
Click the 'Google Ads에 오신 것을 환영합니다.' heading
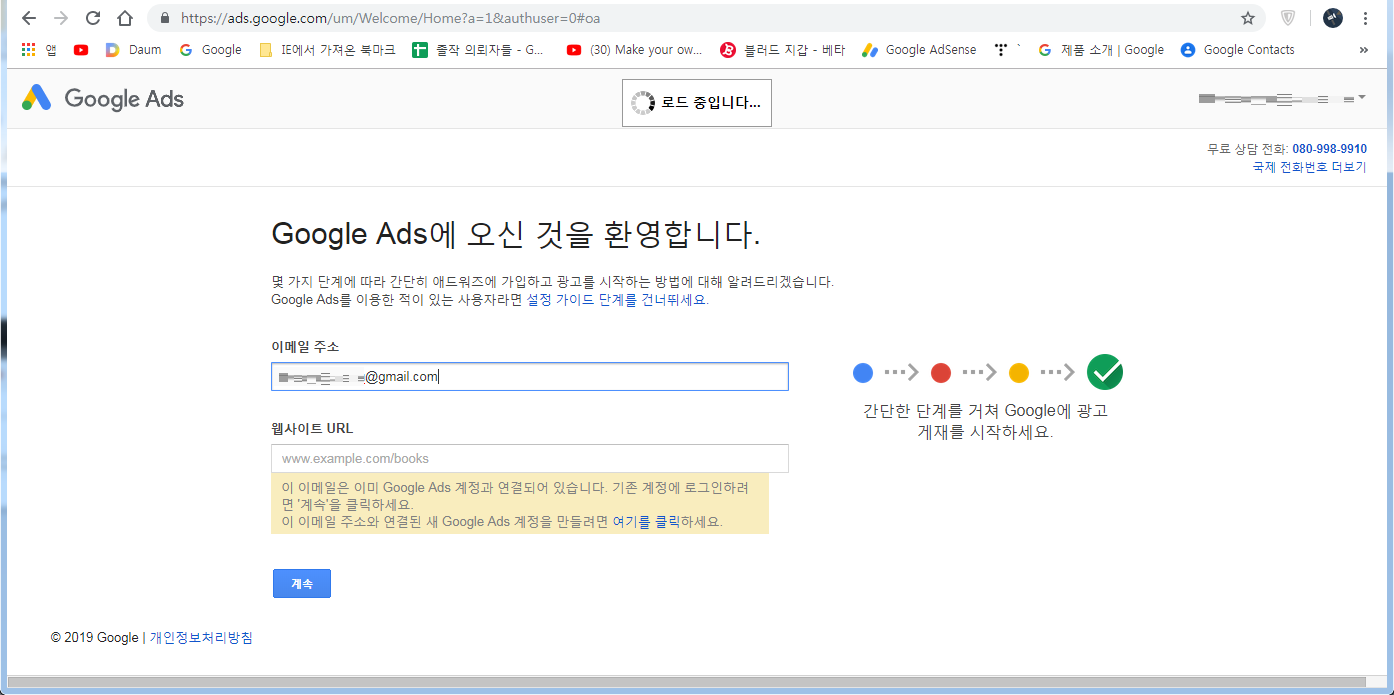coord(516,235)
